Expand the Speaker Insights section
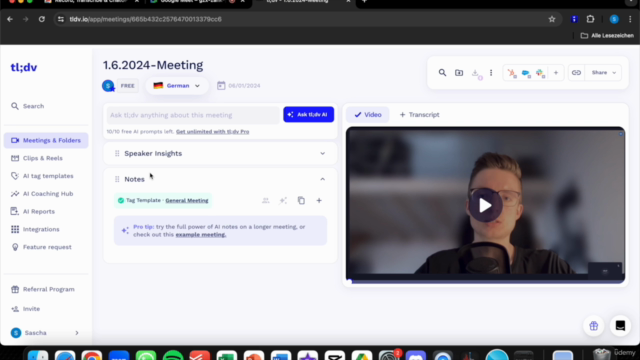640x360 pixels. click(x=322, y=153)
